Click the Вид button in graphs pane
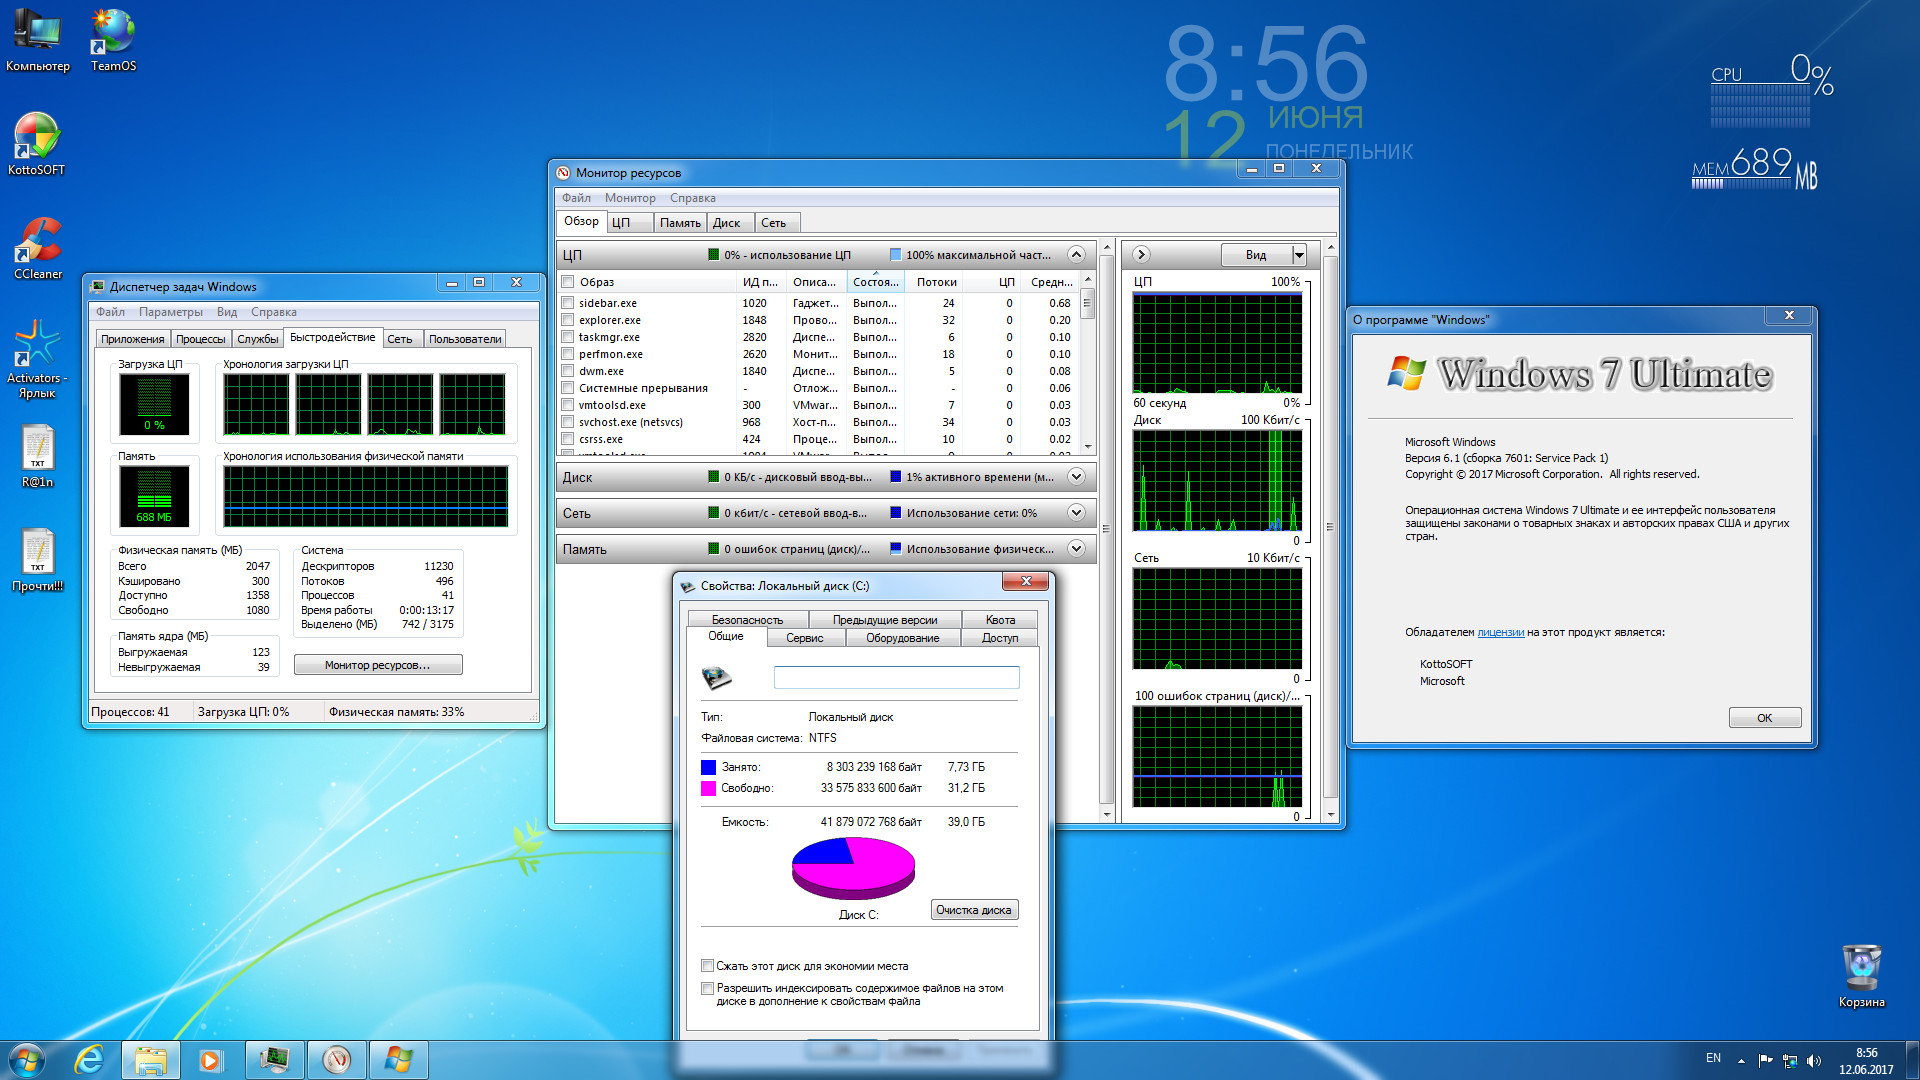This screenshot has width=1920, height=1080. coord(1256,255)
